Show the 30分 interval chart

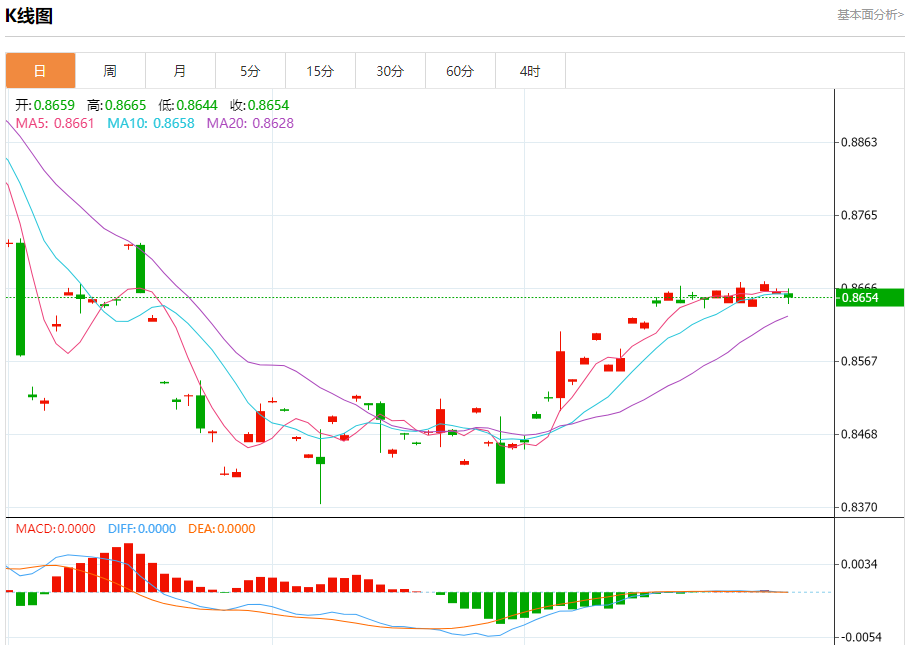tap(390, 71)
